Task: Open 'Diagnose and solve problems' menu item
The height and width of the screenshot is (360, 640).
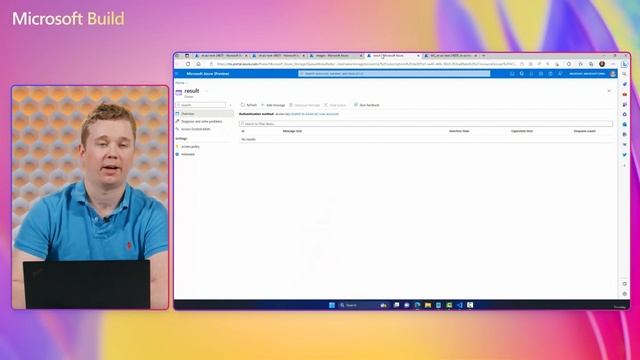Action: pos(201,122)
